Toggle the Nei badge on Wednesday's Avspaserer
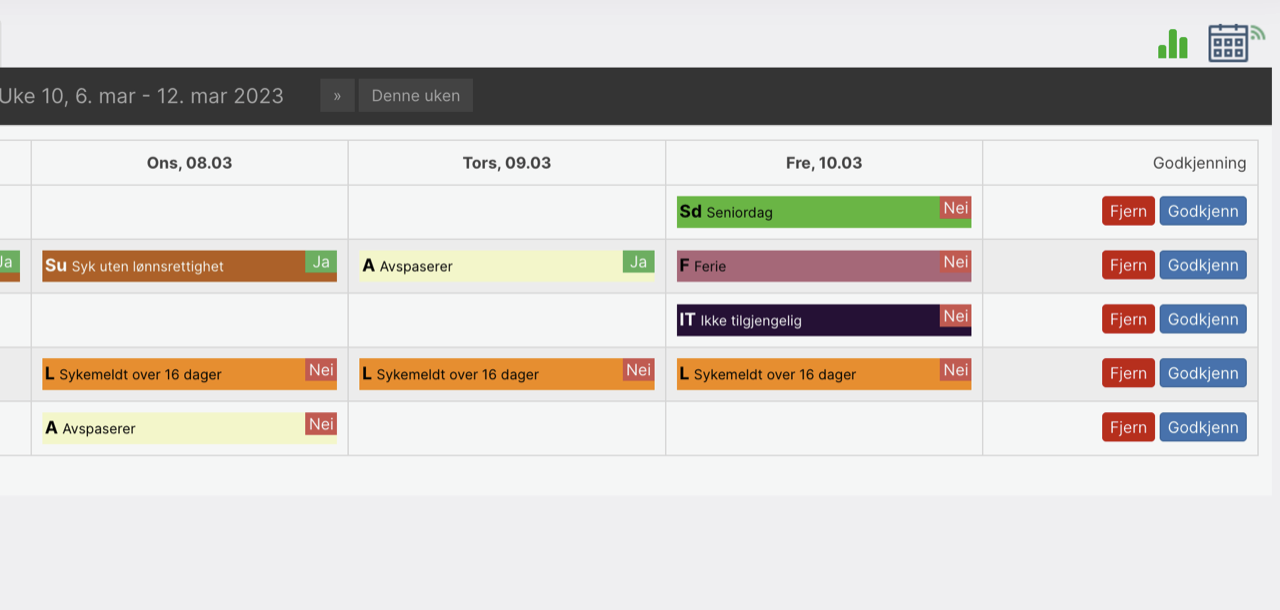This screenshot has height=610, width=1280. coord(321,424)
